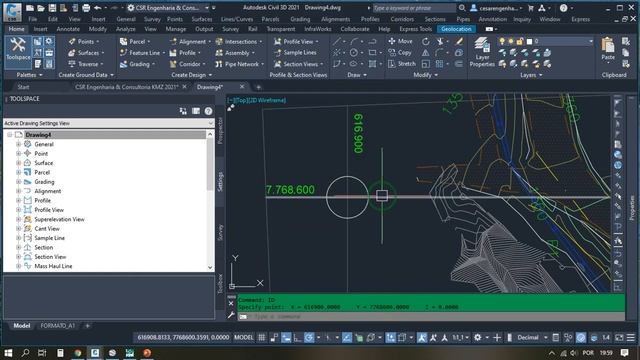
Task: Collapse the Drawing4 tree root
Action: (9, 135)
